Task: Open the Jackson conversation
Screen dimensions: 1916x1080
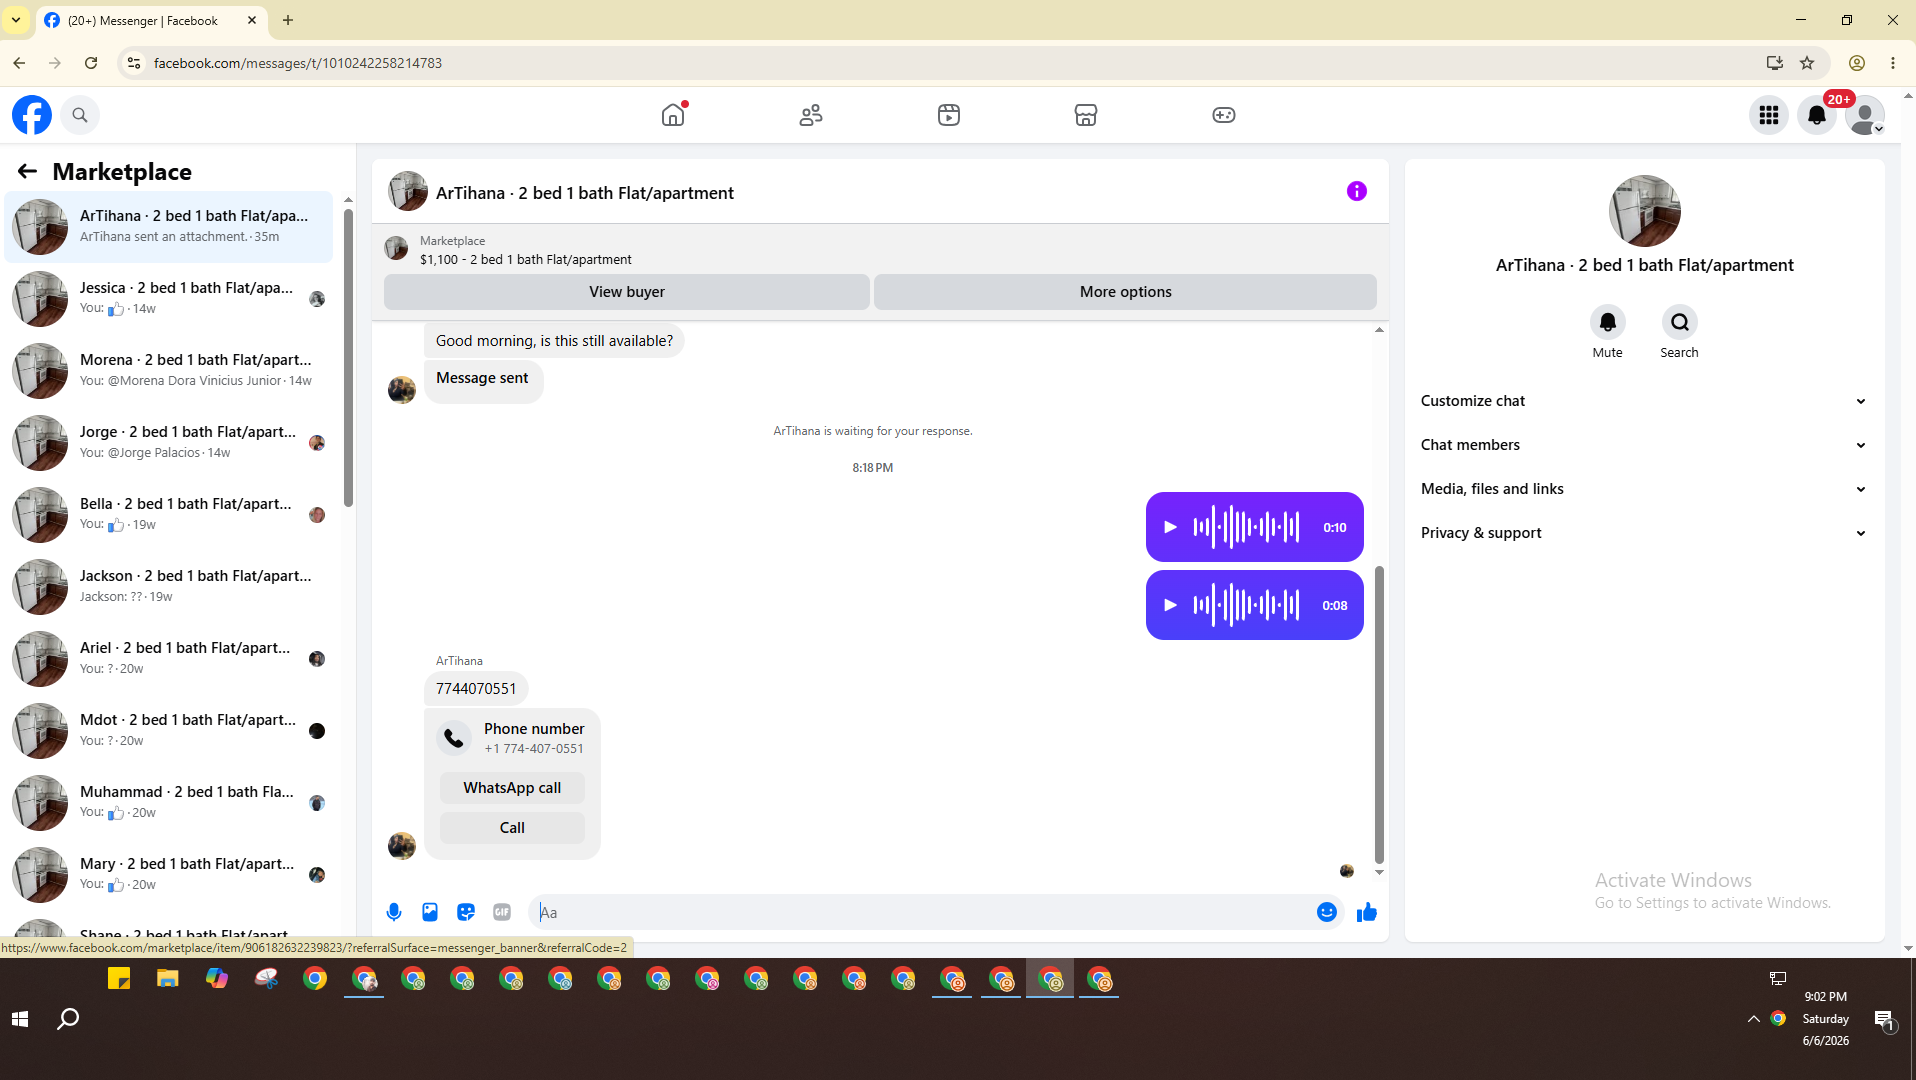Action: click(169, 587)
